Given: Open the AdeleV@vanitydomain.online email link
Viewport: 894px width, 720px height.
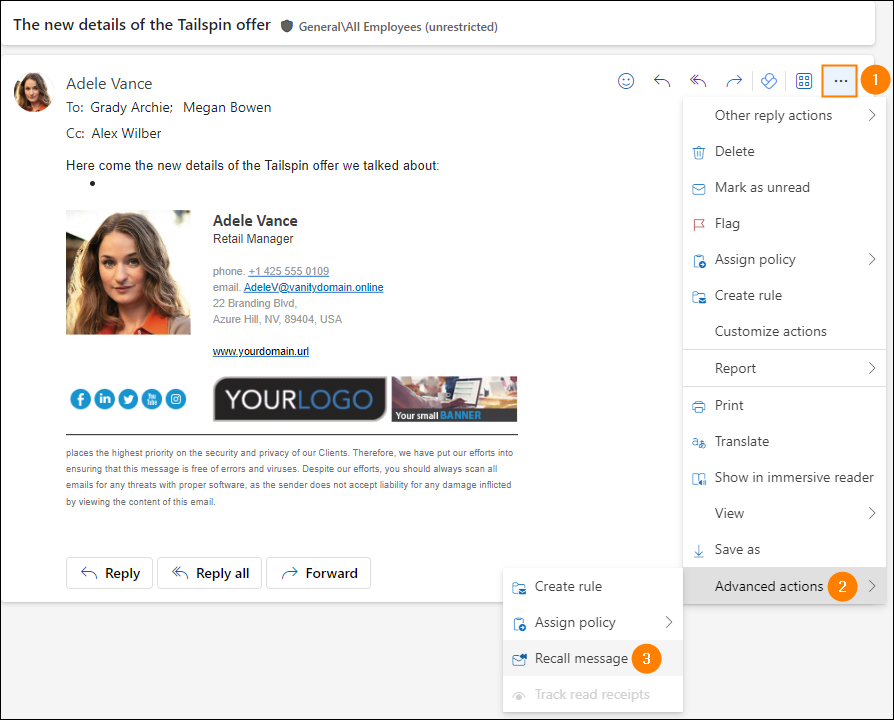Looking at the screenshot, I should 313,287.
